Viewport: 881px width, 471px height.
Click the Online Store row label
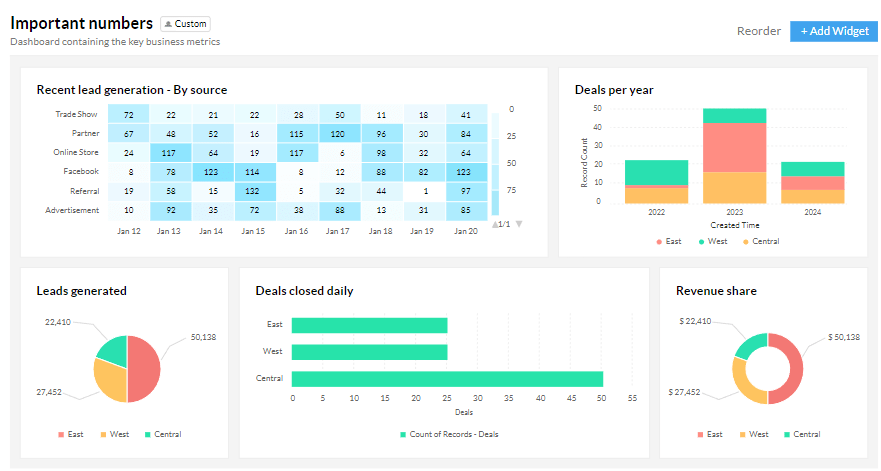coord(76,152)
